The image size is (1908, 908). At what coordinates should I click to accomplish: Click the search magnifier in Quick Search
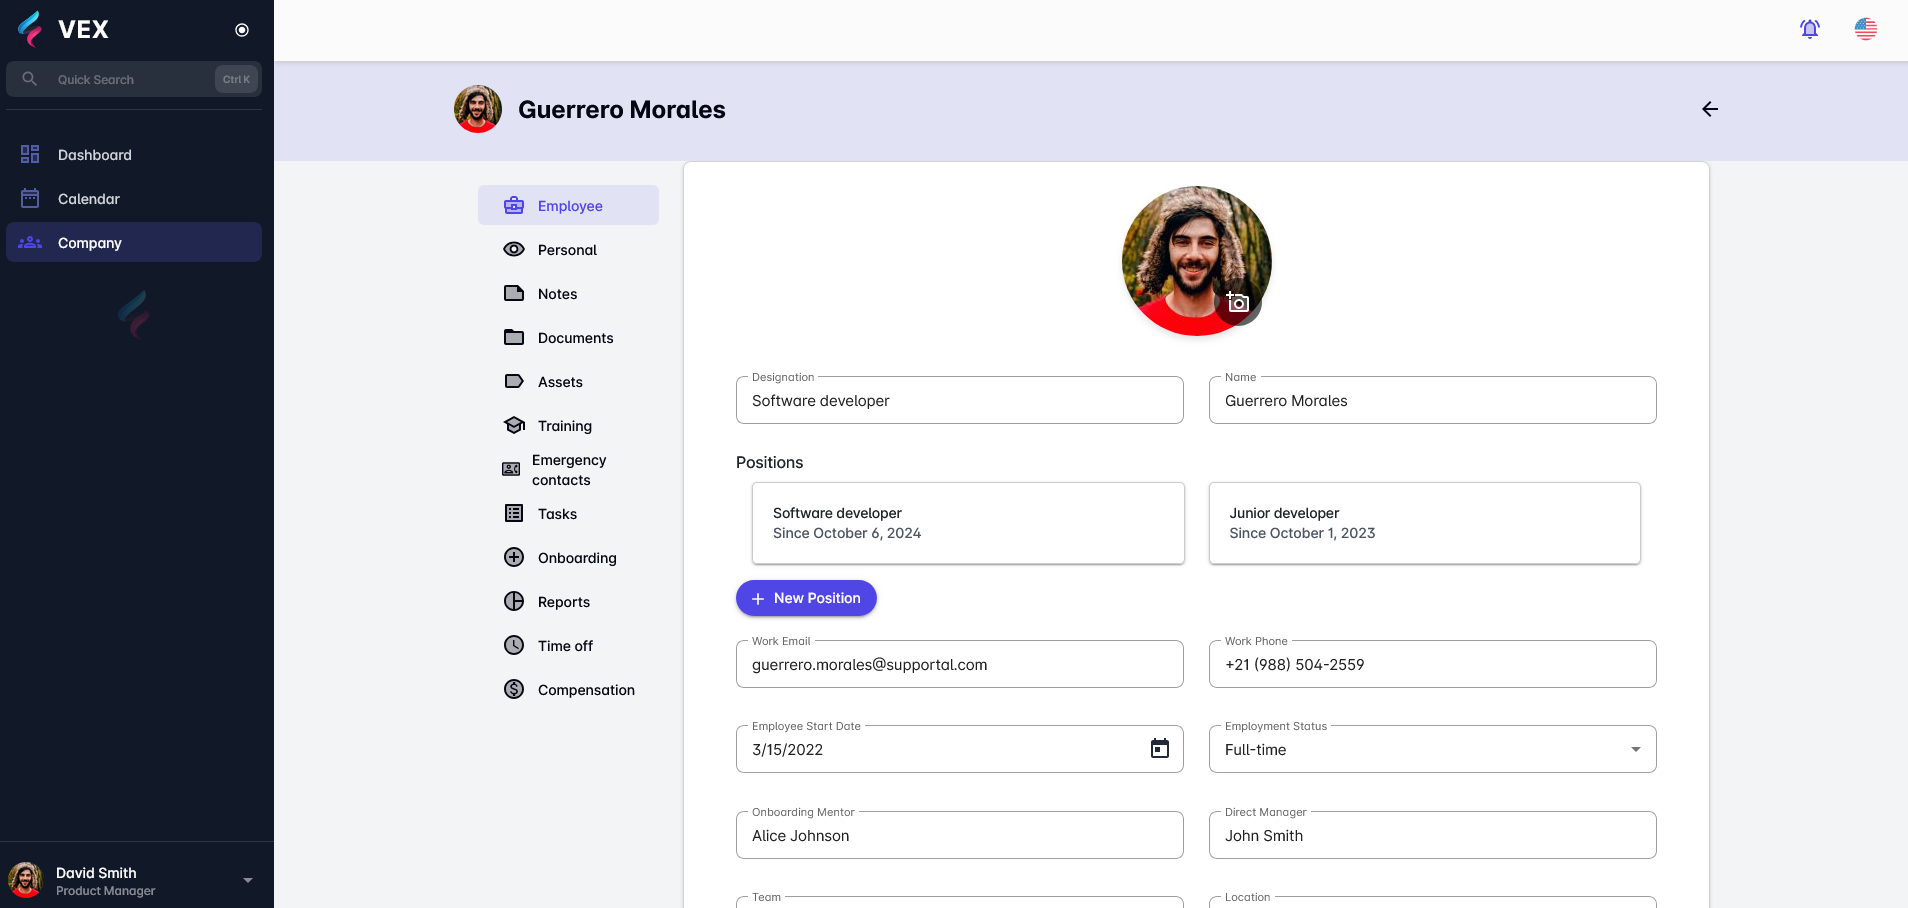tap(30, 78)
